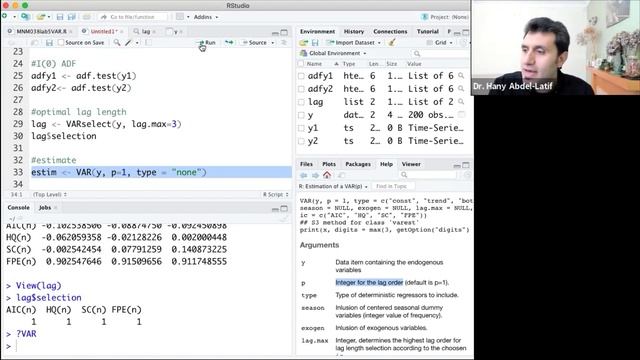Open the Grid view dropdown
Screen dimensions: 640x360
click(x=440, y=42)
